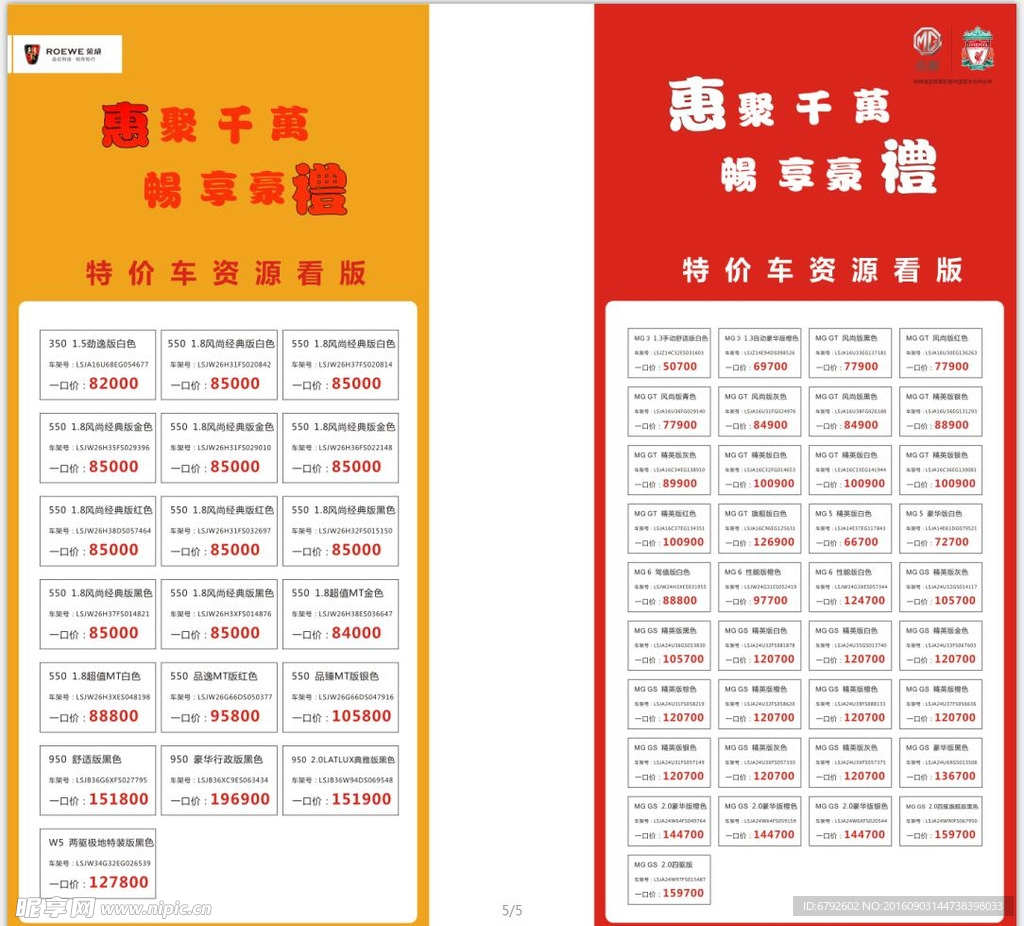1024x926 pixels.
Task: Click the 5/5 page indicator
Action: click(x=511, y=910)
